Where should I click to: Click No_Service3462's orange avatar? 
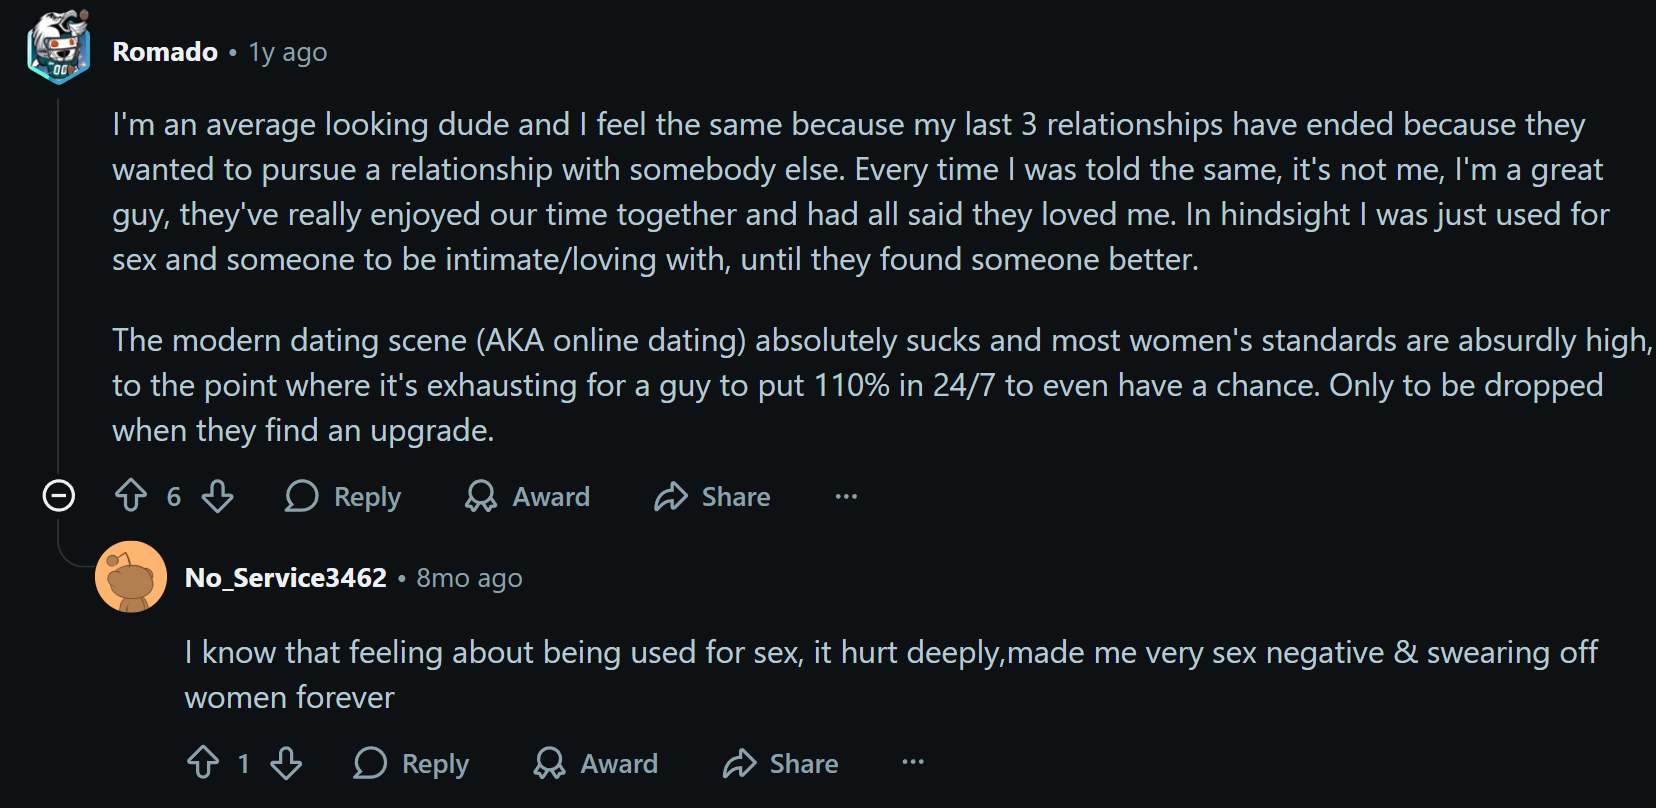click(131, 577)
